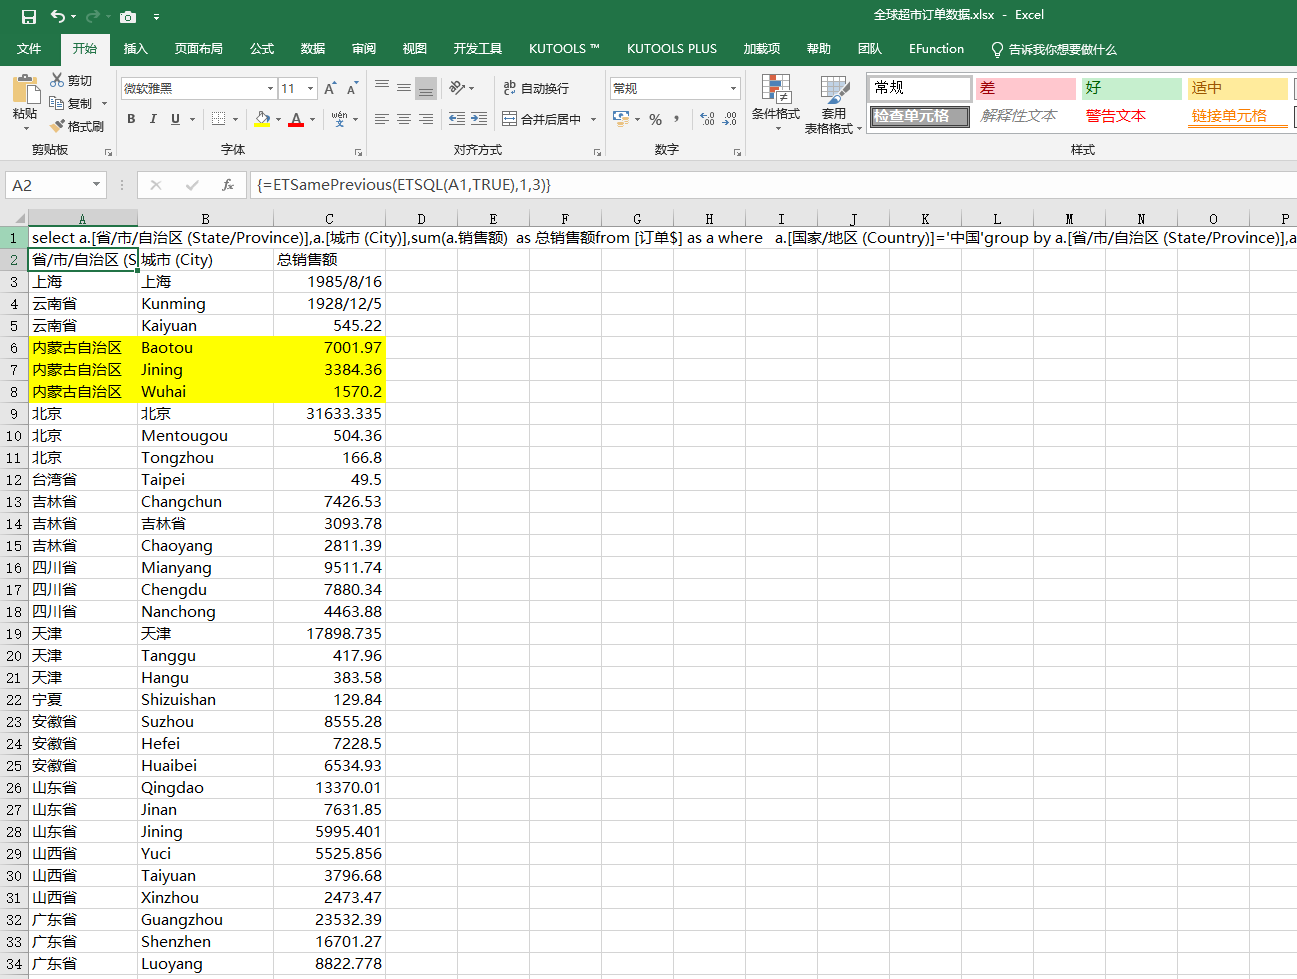Switch to the 公式 (Formulas) tab
1297x979 pixels.
[x=262, y=49]
